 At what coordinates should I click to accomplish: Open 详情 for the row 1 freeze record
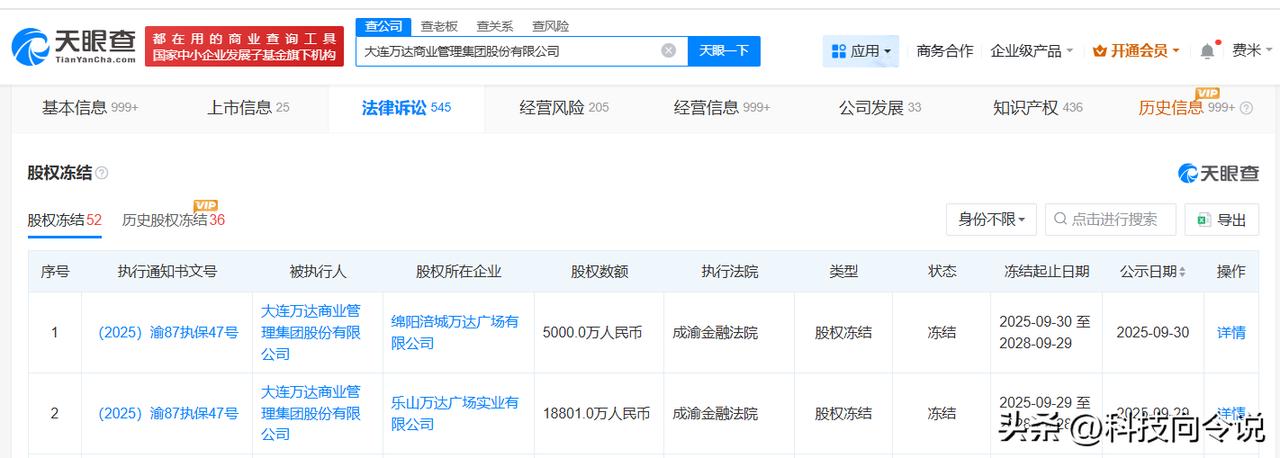tap(1231, 333)
